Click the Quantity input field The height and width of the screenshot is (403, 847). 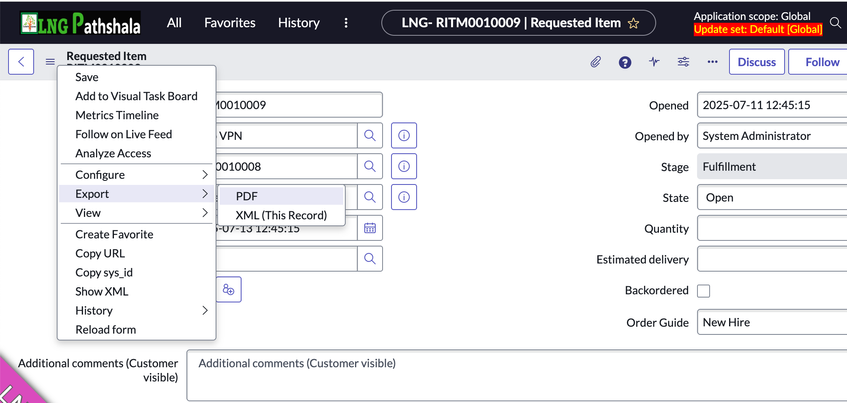point(772,229)
